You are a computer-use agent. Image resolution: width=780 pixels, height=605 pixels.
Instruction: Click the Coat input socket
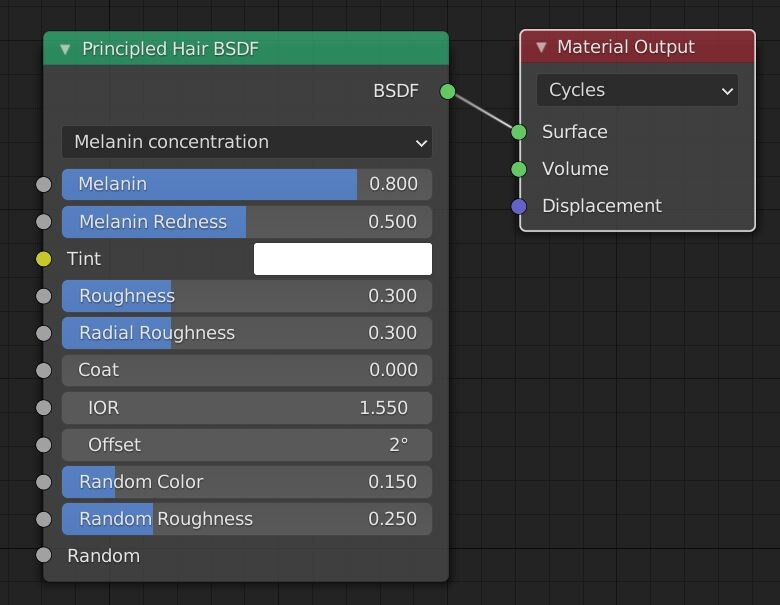44,371
